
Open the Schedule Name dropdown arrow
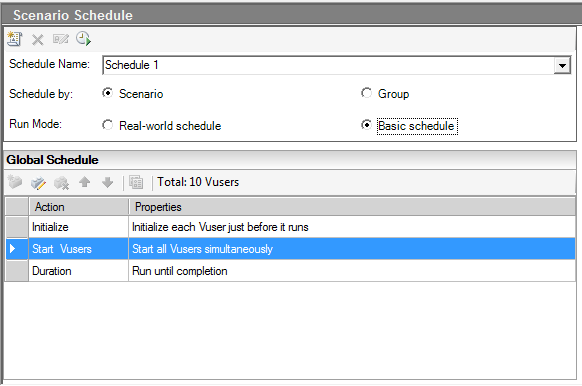click(x=562, y=66)
